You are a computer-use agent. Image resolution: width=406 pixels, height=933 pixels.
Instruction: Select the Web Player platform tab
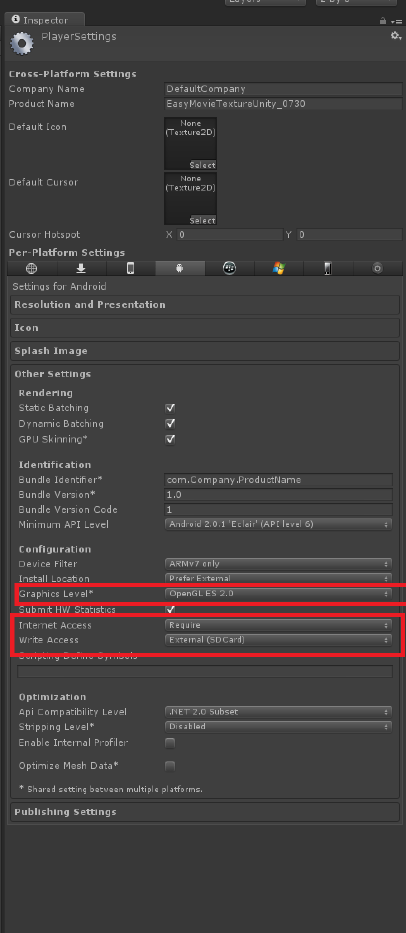(32, 268)
